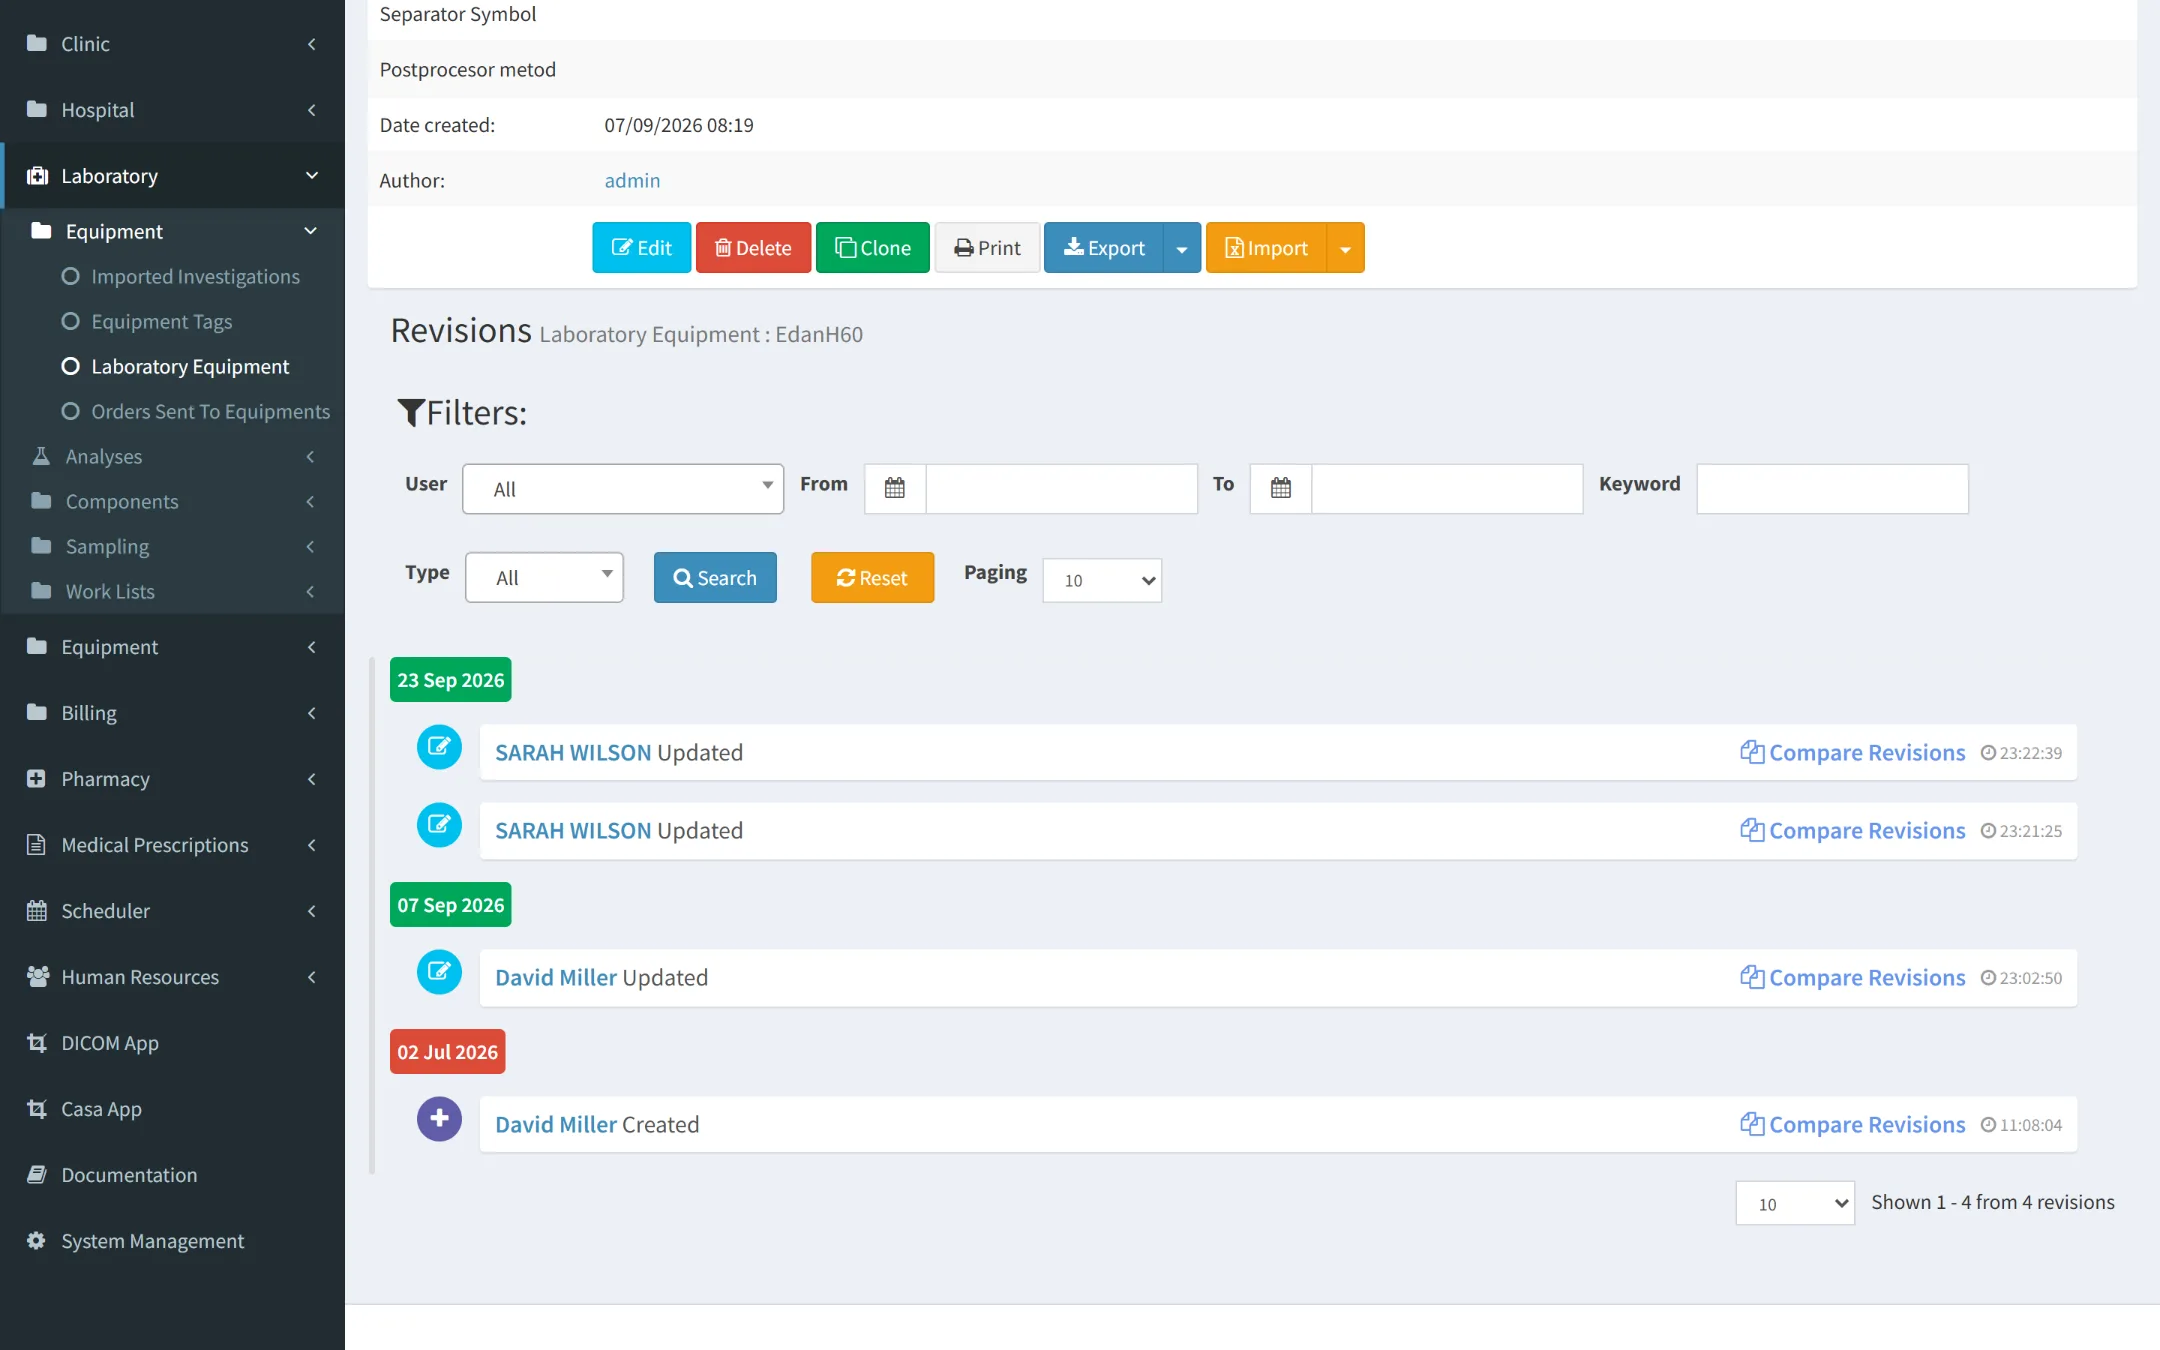Open the Paging dropdown near filters
This screenshot has height=1350, width=2160.
(x=1102, y=580)
